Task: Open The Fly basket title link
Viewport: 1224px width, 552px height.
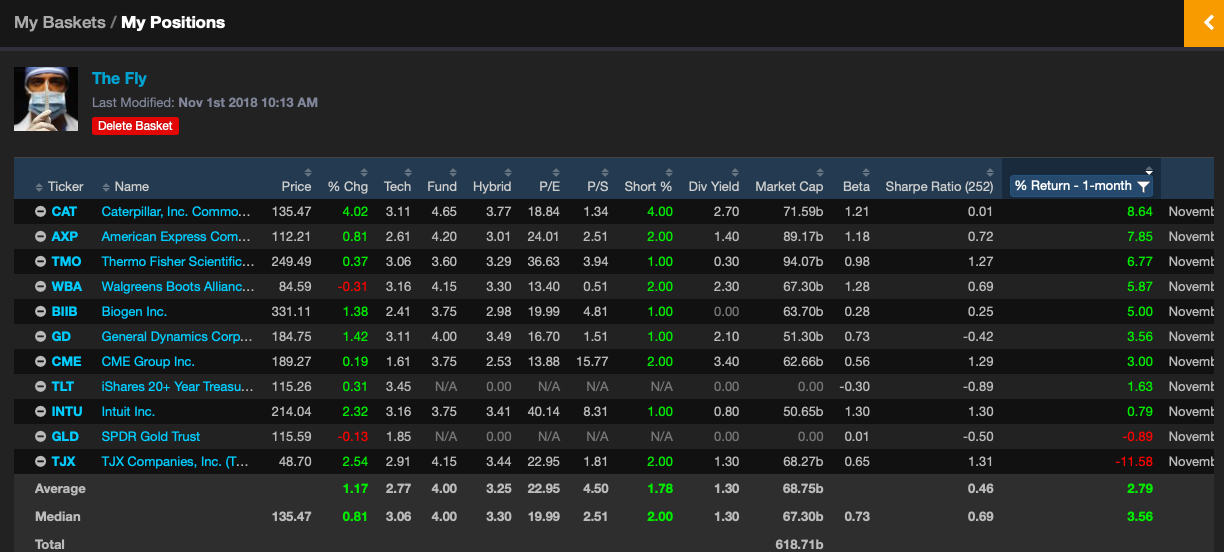Action: pyautogui.click(x=119, y=78)
